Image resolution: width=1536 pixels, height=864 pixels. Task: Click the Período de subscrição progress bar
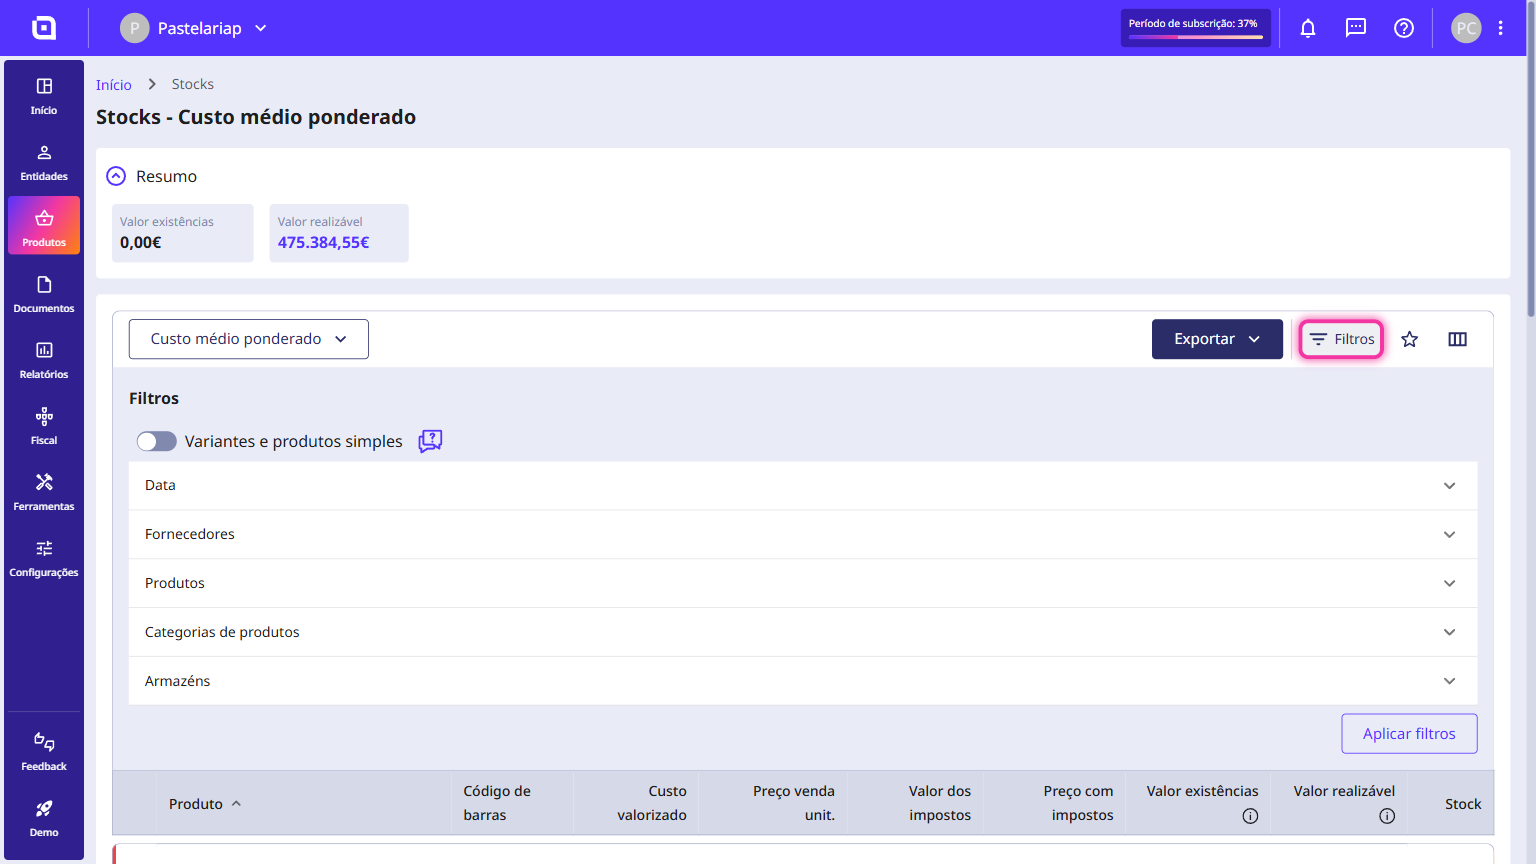pyautogui.click(x=1196, y=28)
